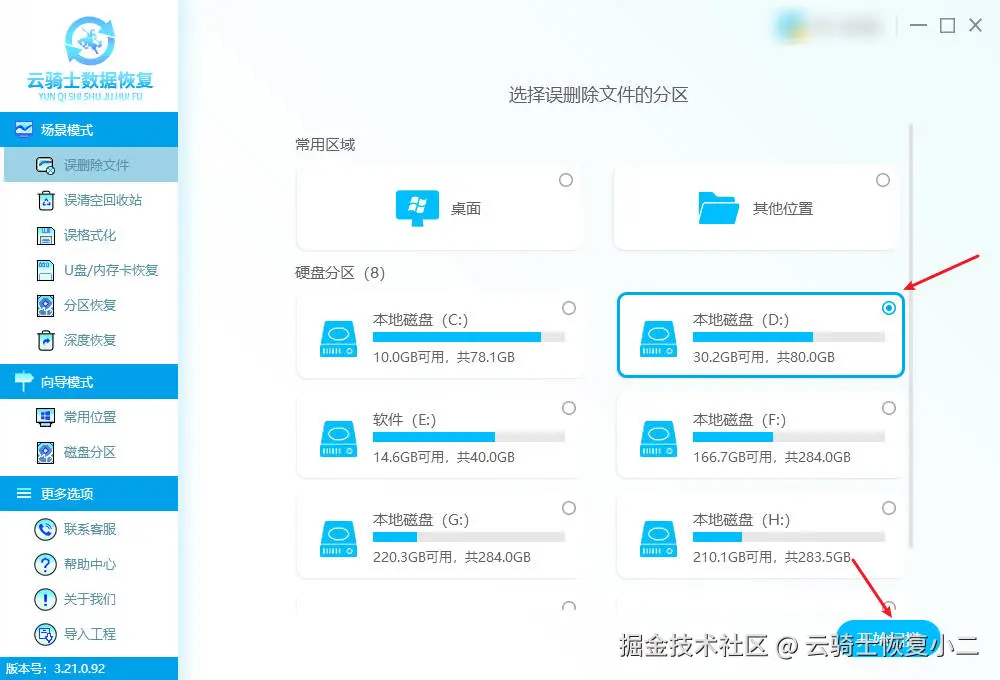Click the 深度恢复 icon
The width and height of the screenshot is (1000, 680).
click(45, 341)
